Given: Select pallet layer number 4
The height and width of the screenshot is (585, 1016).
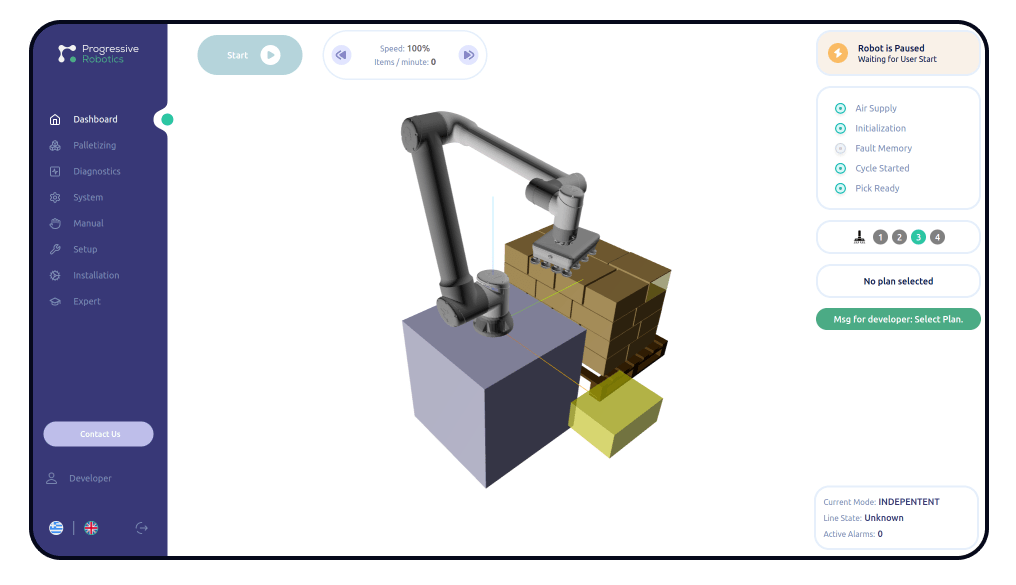Looking at the screenshot, I should [x=937, y=237].
